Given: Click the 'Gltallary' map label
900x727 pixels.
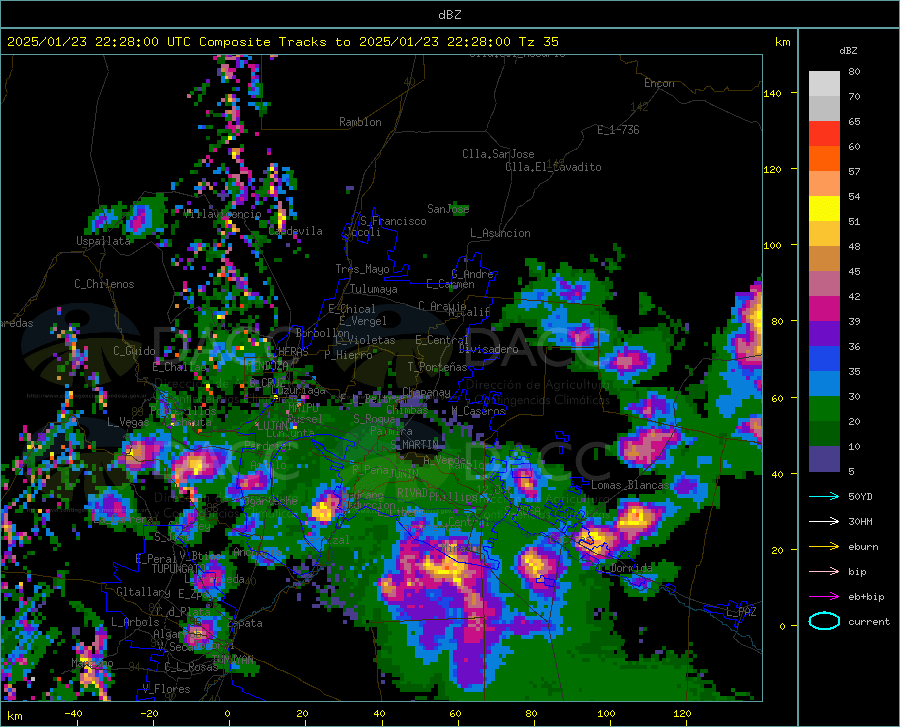Looking at the screenshot, I should point(143,592).
